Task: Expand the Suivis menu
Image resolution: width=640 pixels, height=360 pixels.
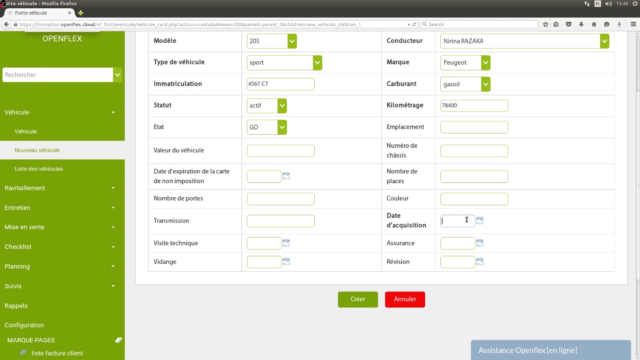Action: click(x=62, y=286)
